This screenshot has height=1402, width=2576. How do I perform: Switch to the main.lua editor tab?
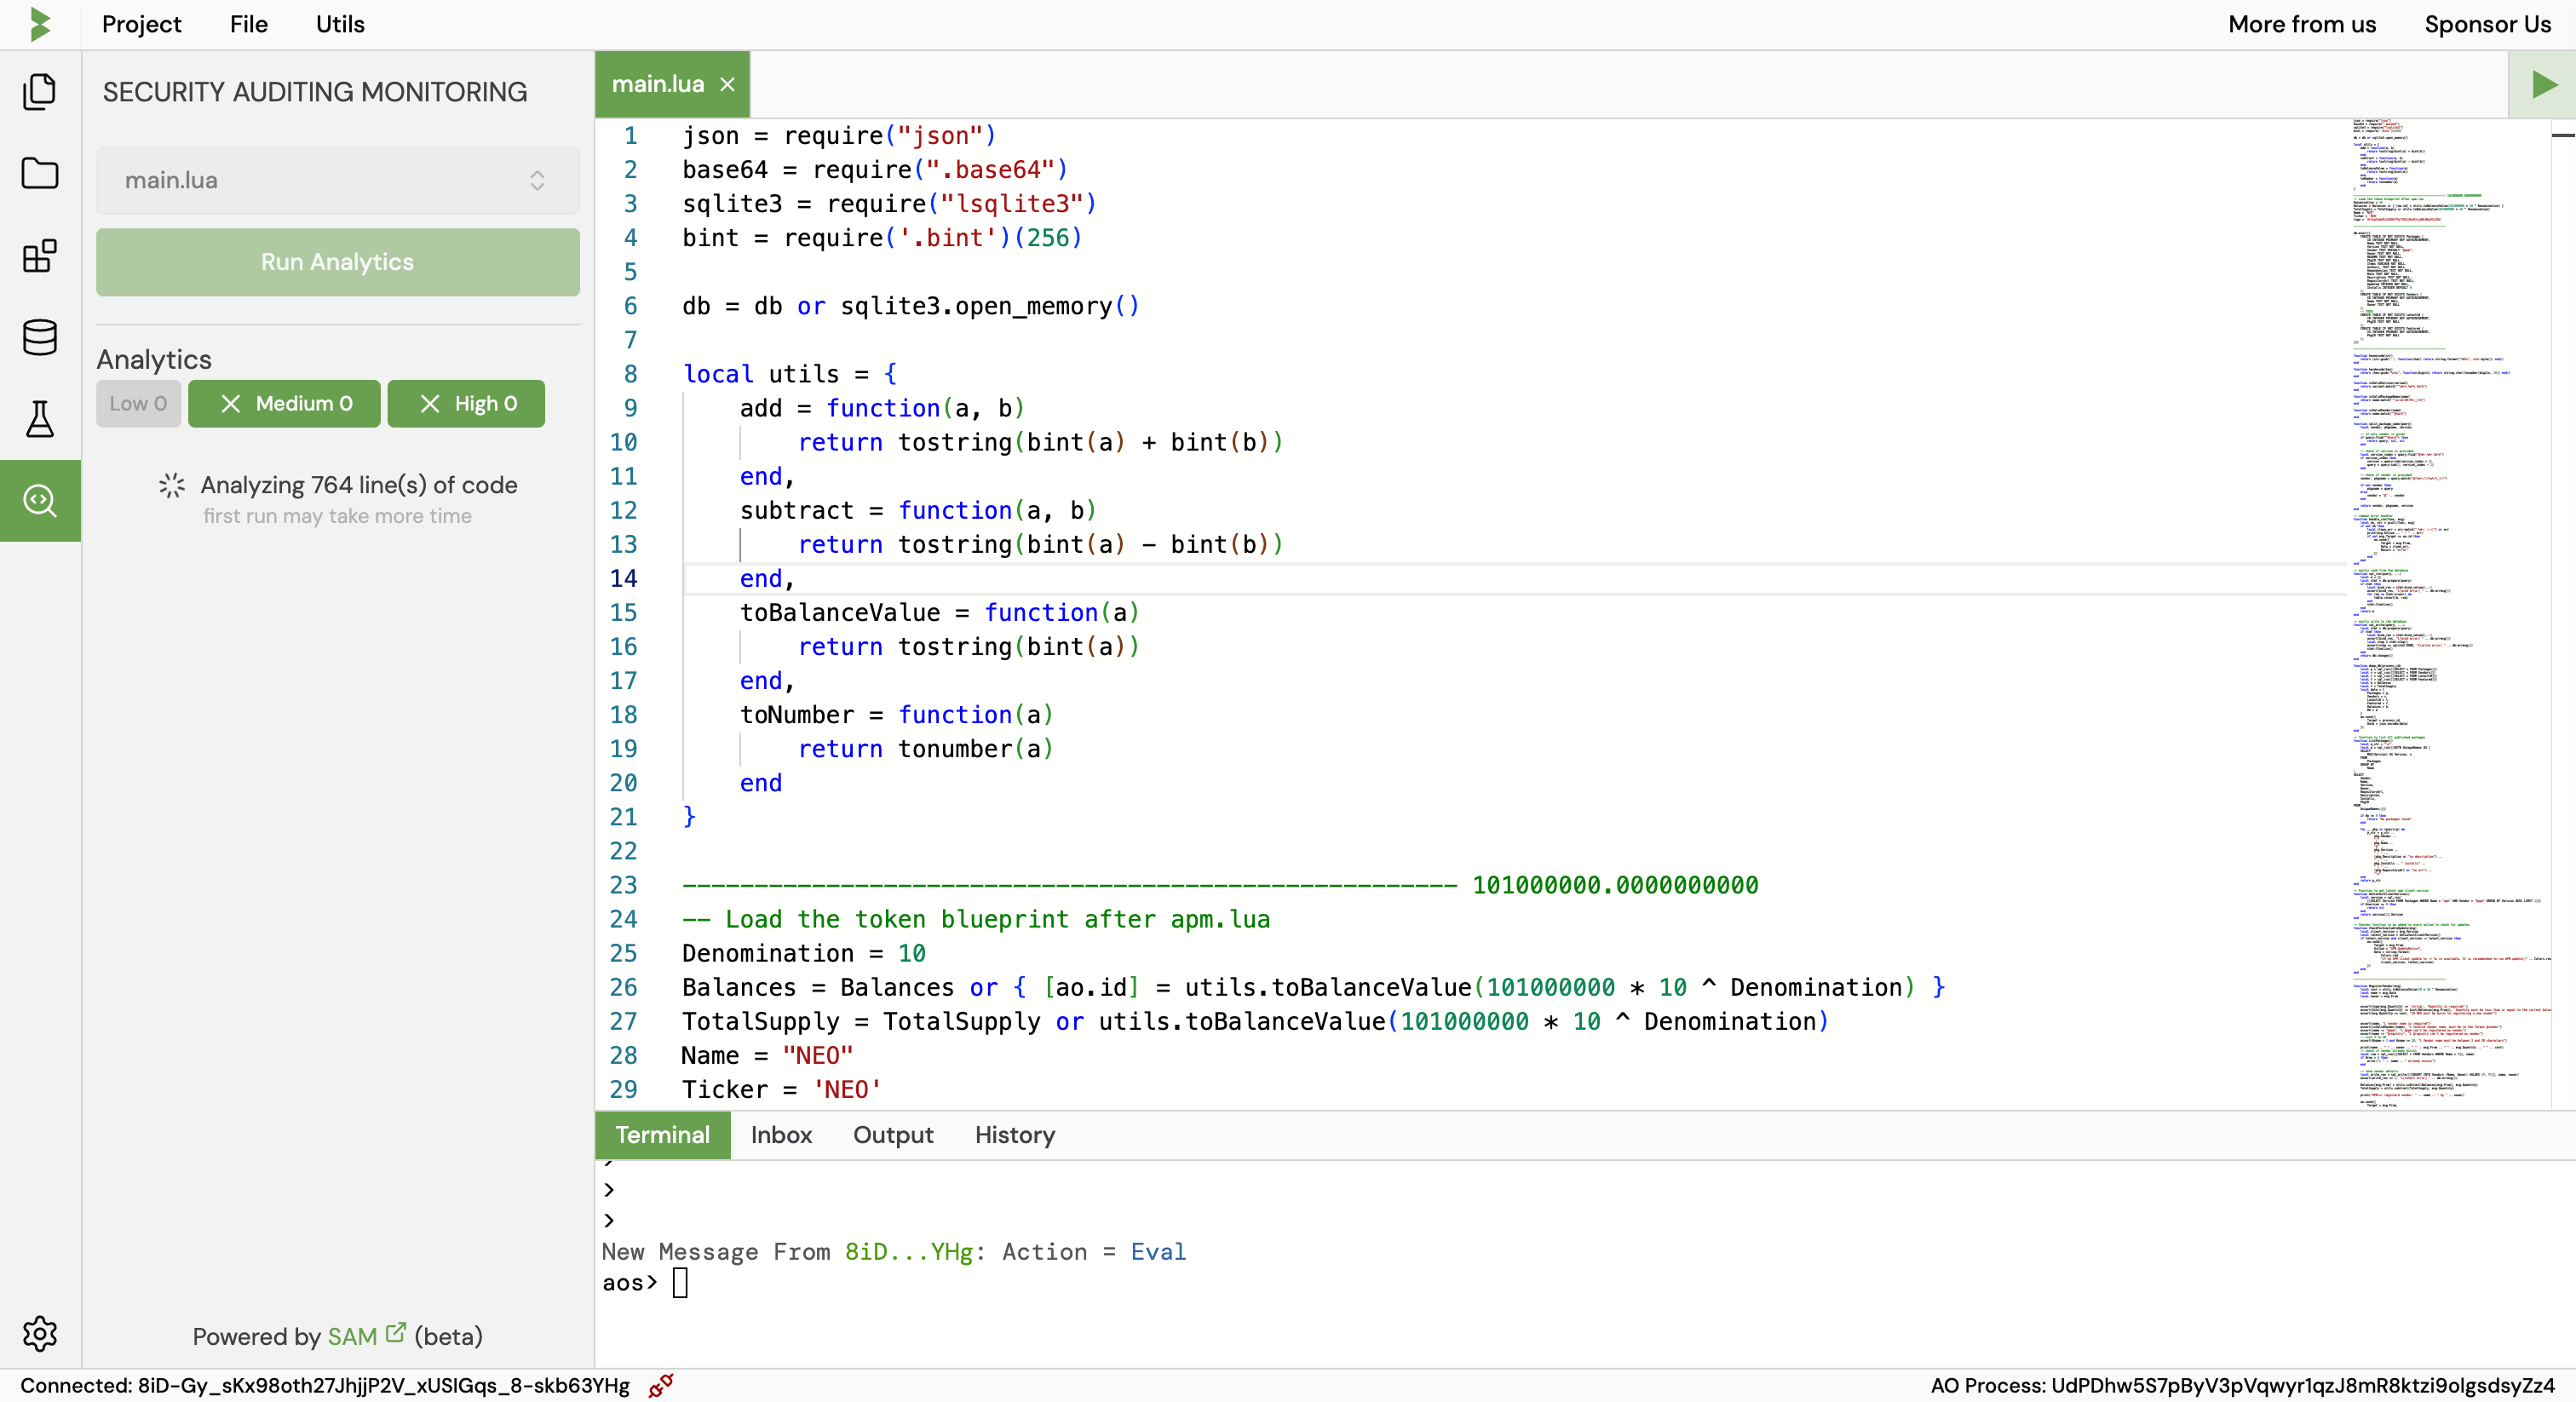(x=657, y=84)
